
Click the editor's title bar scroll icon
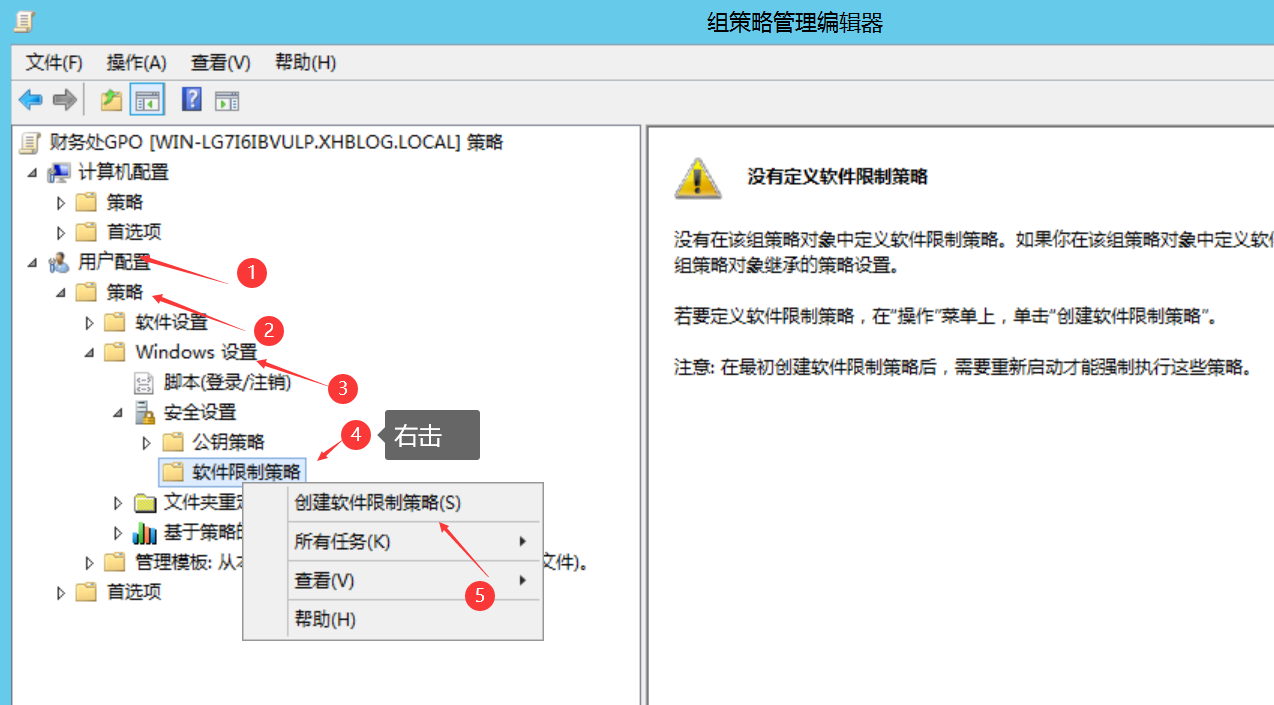[24, 20]
